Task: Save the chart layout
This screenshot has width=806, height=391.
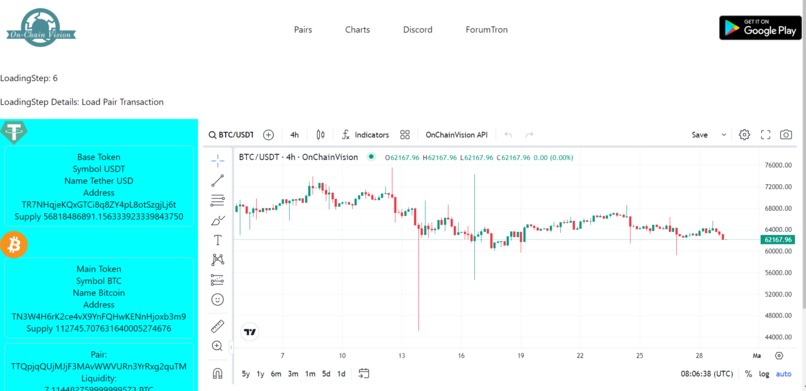Action: click(x=700, y=135)
